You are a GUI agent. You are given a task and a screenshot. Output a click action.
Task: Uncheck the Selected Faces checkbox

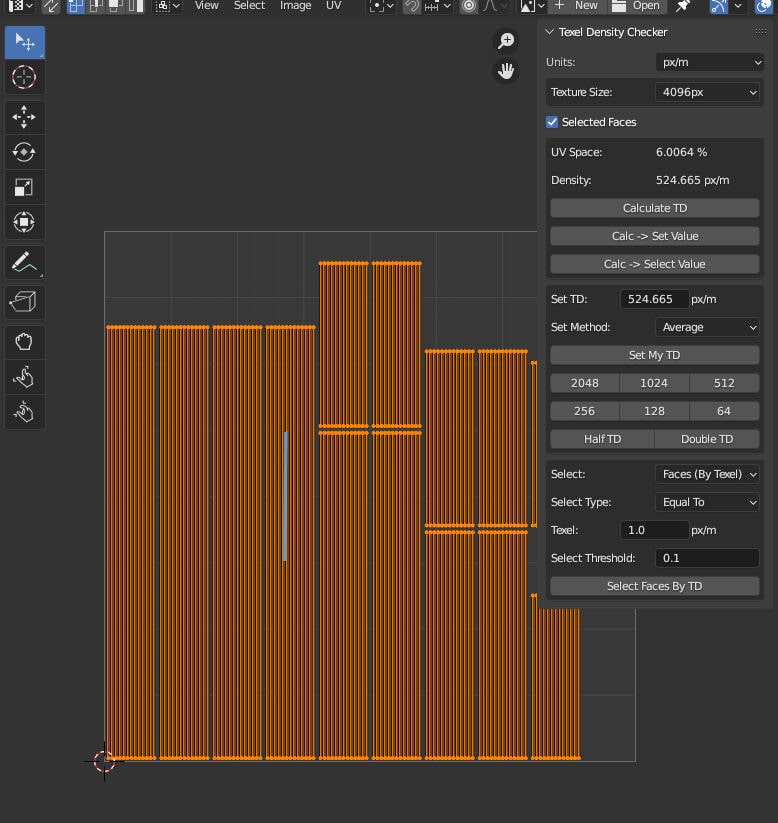[552, 122]
